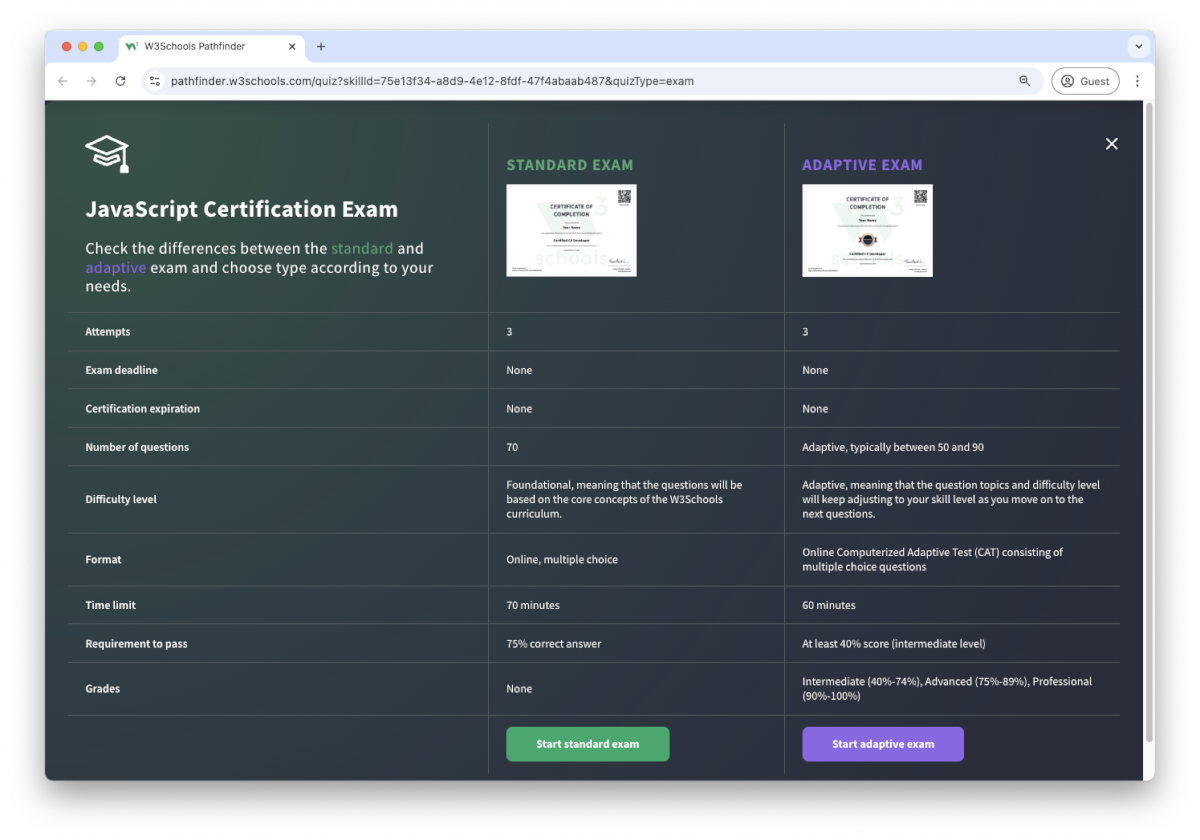This screenshot has width=1200, height=840.
Task: Start the adaptive exam
Action: pos(882,744)
